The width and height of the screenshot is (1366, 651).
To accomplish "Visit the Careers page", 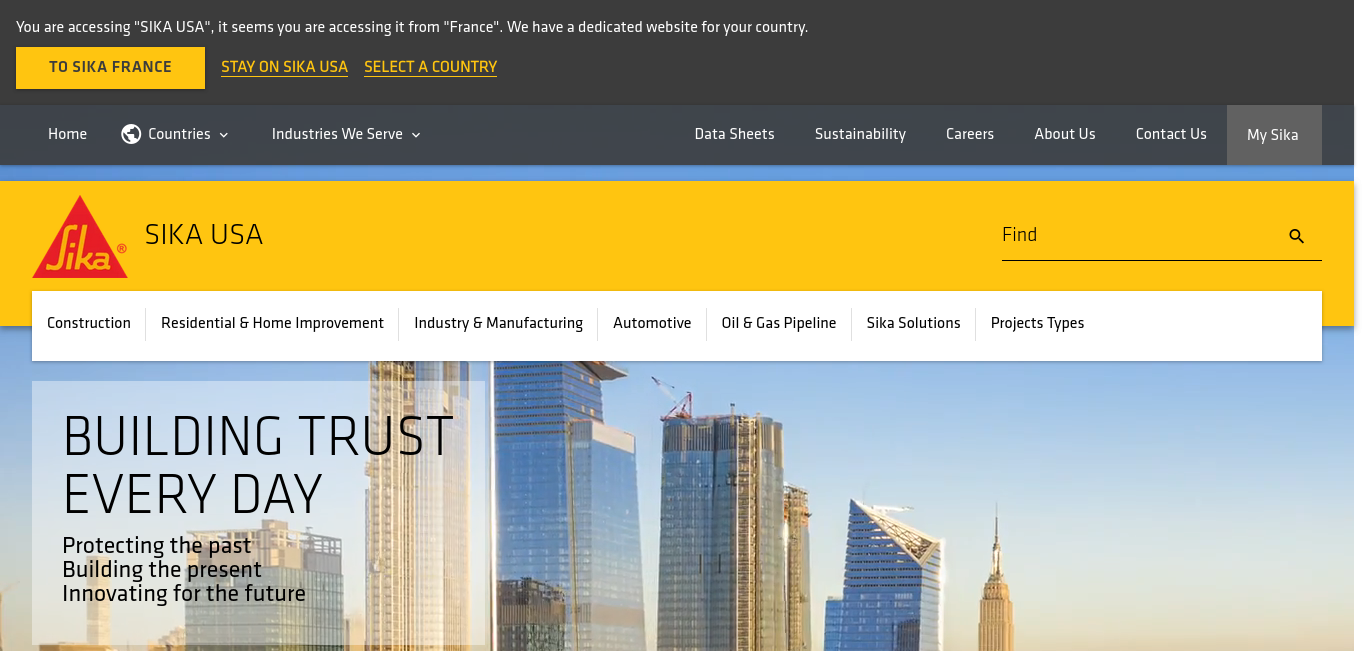I will [970, 134].
